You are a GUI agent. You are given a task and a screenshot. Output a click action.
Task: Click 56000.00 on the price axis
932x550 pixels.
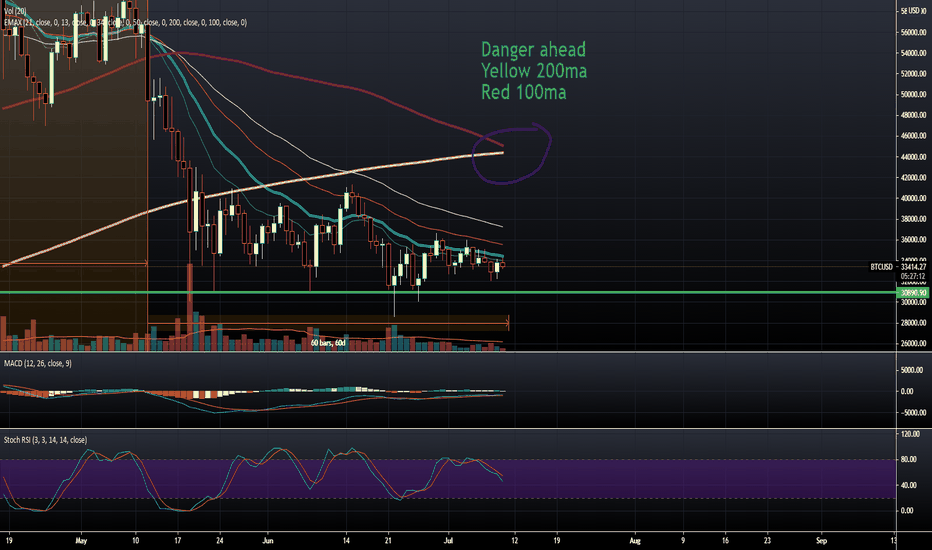pos(913,33)
